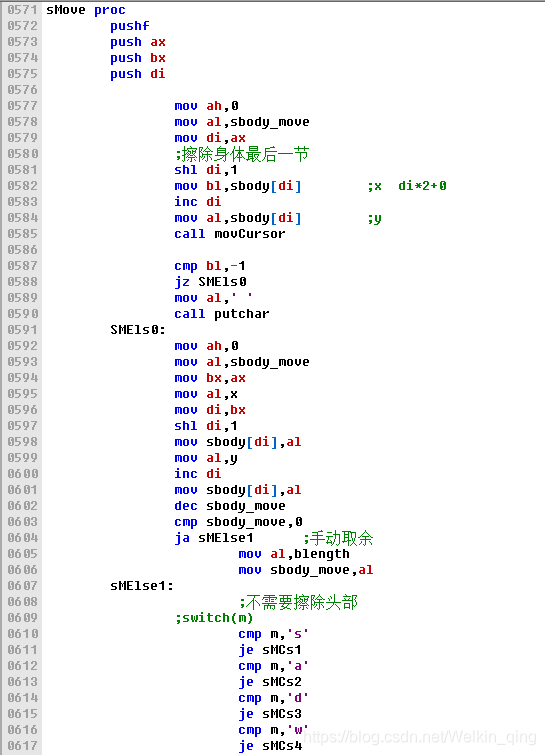Click 'mov al,sbody[di]' on line 0584
The height and width of the screenshot is (755, 545).
pos(238,218)
